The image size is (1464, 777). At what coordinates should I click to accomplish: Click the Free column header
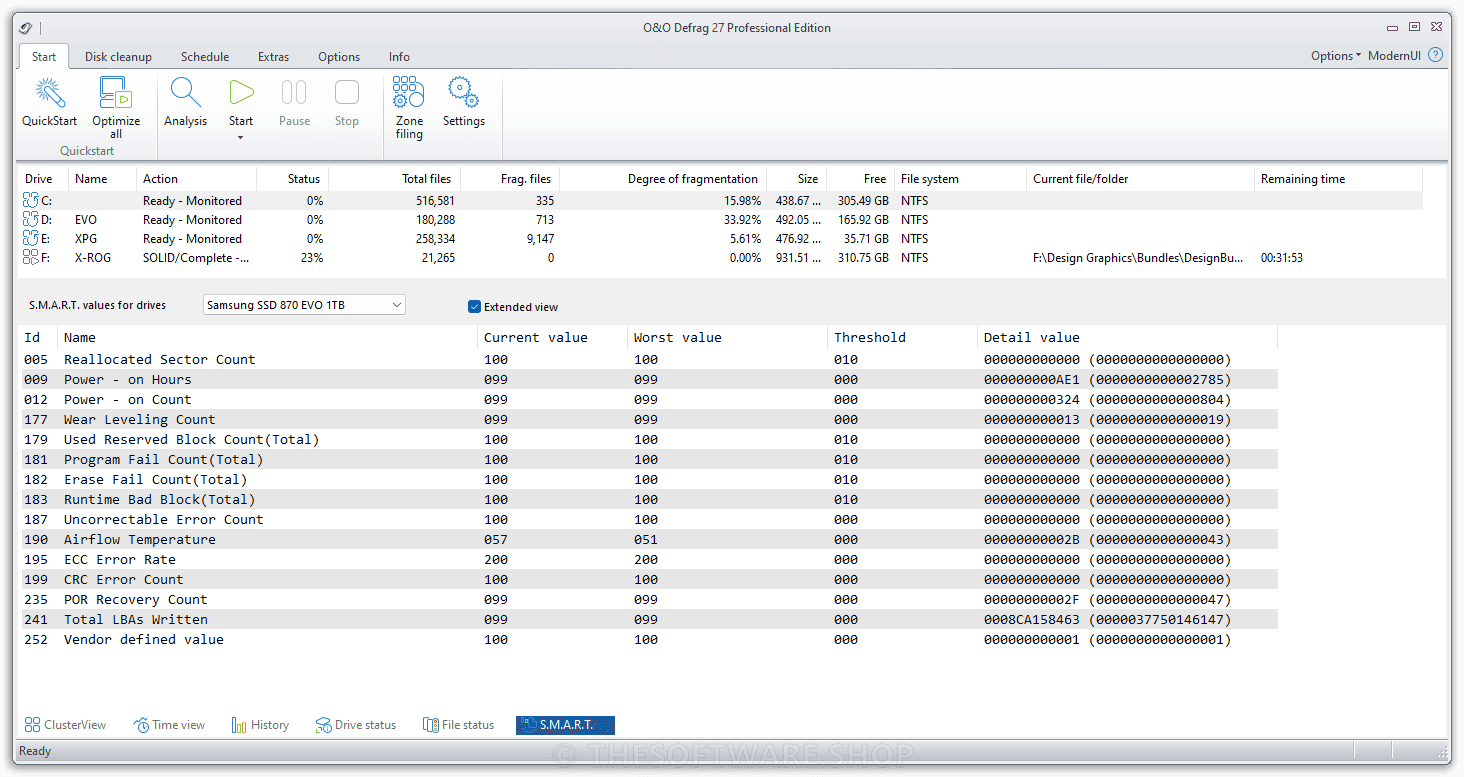click(x=859, y=179)
